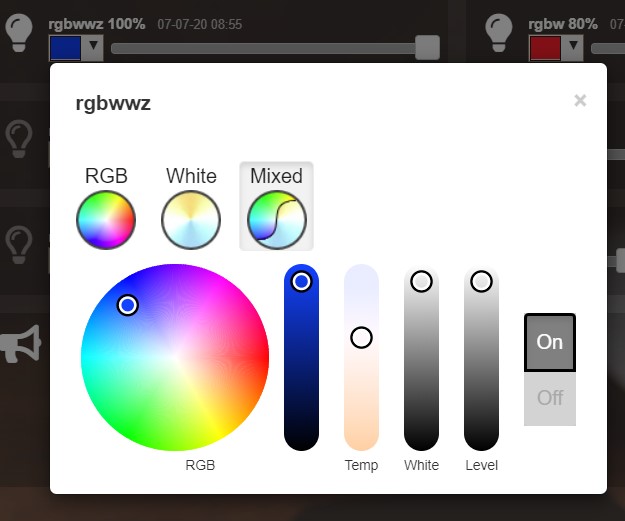Turn the light On
The width and height of the screenshot is (625, 521).
550,342
